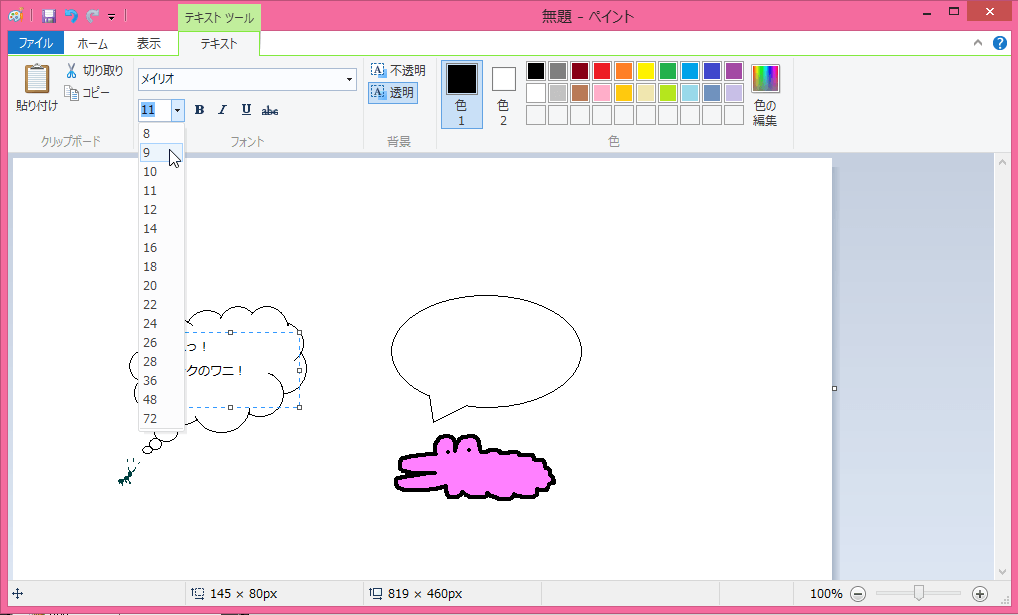Cut selection with 切り取り
Screen dimensions: 1018x615
[x=95, y=70]
